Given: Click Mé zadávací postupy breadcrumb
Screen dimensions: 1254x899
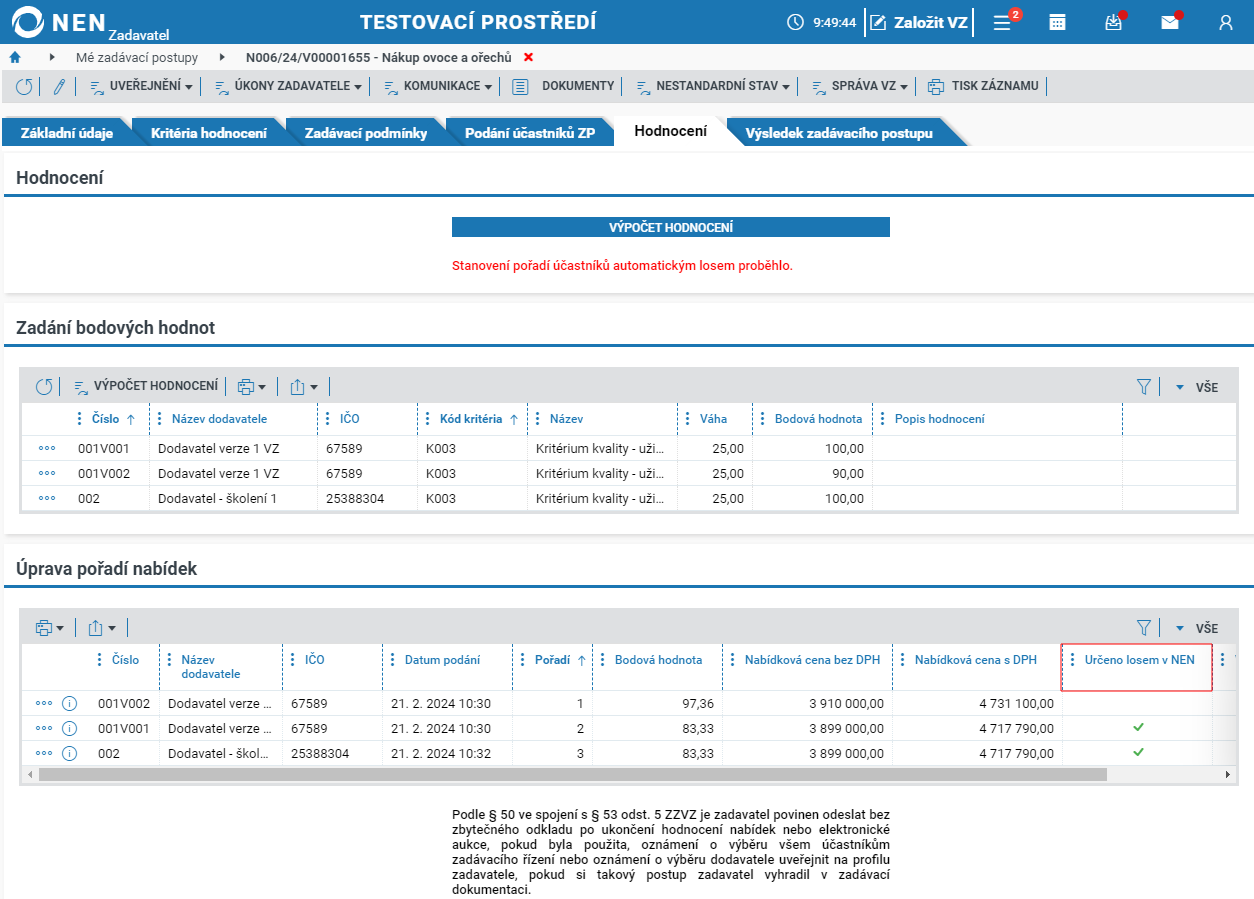Looking at the screenshot, I should (137, 57).
